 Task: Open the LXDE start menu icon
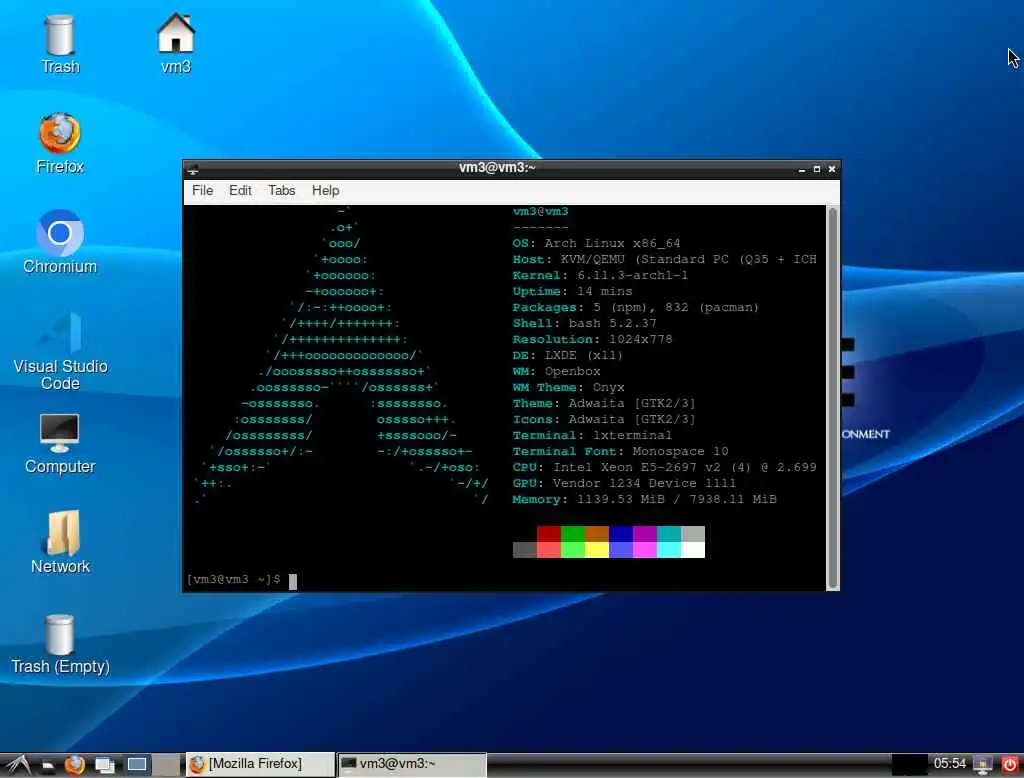[18, 764]
